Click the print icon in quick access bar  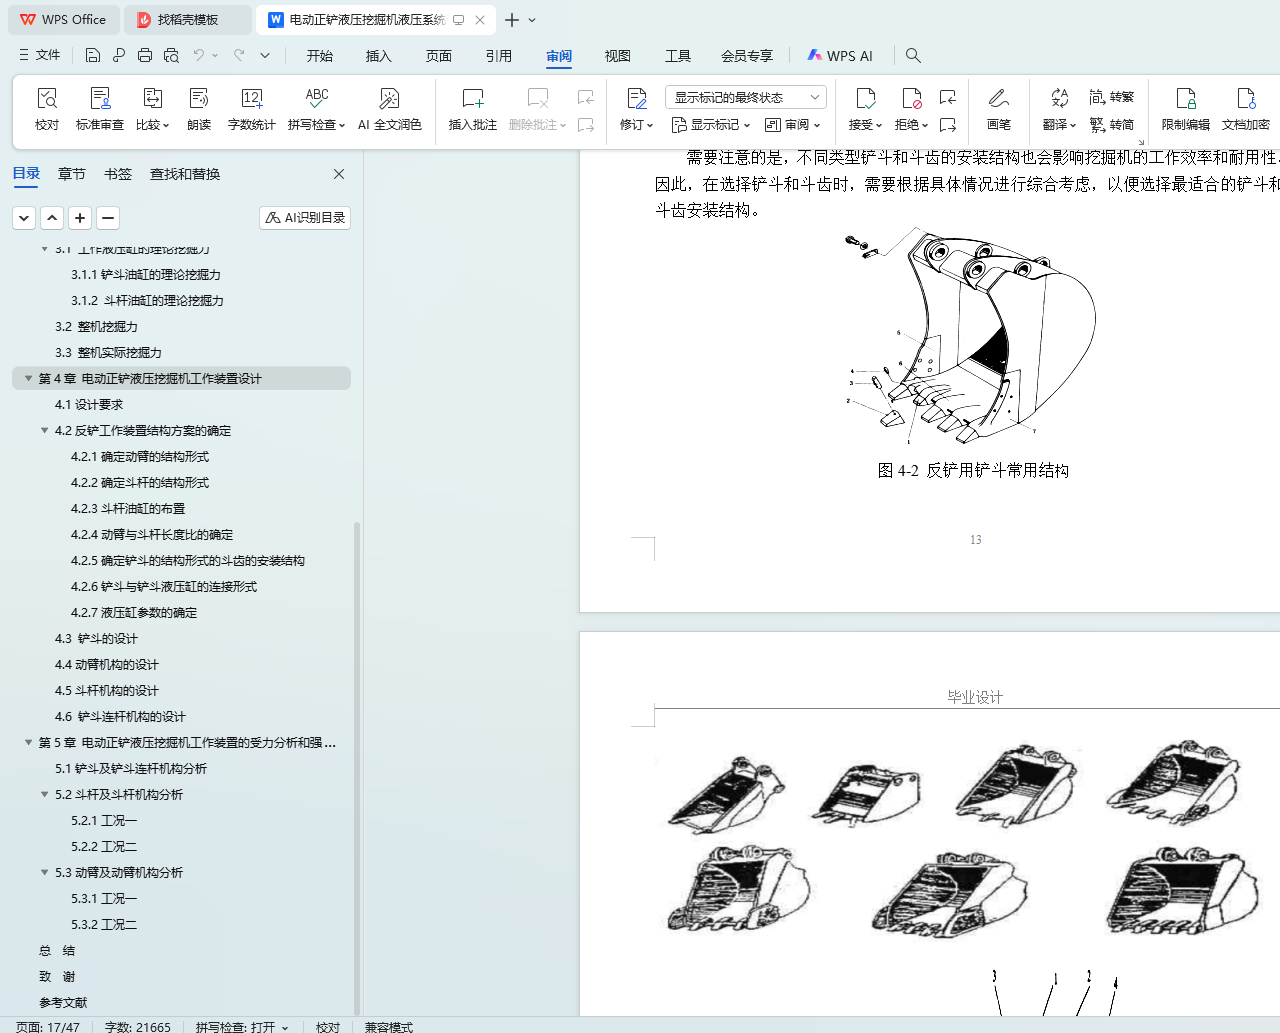point(145,55)
